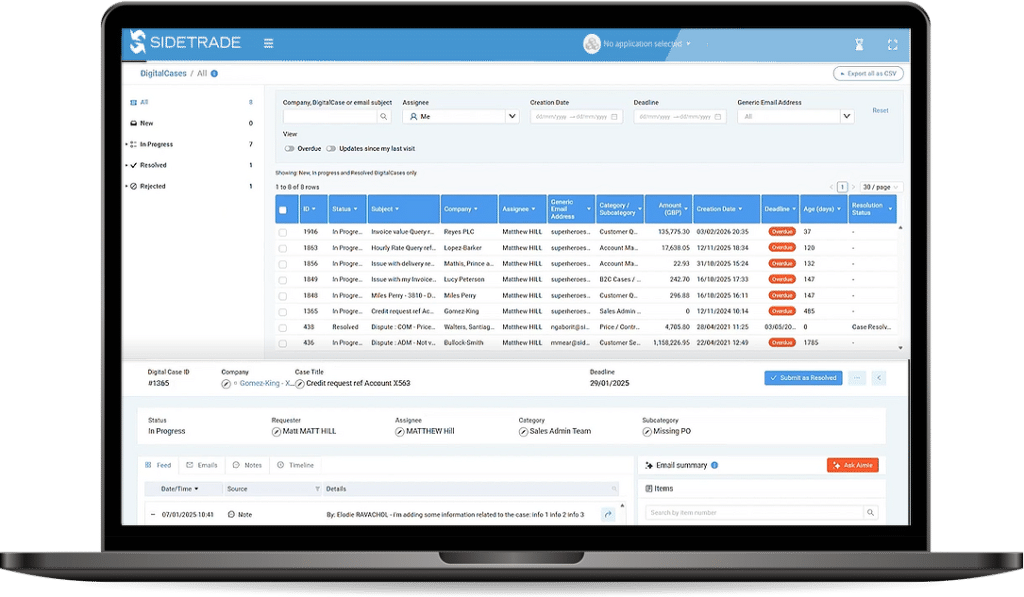Screen dimensions: 1024x597
Task: Click the Ask Aimie button
Action: [852, 465]
